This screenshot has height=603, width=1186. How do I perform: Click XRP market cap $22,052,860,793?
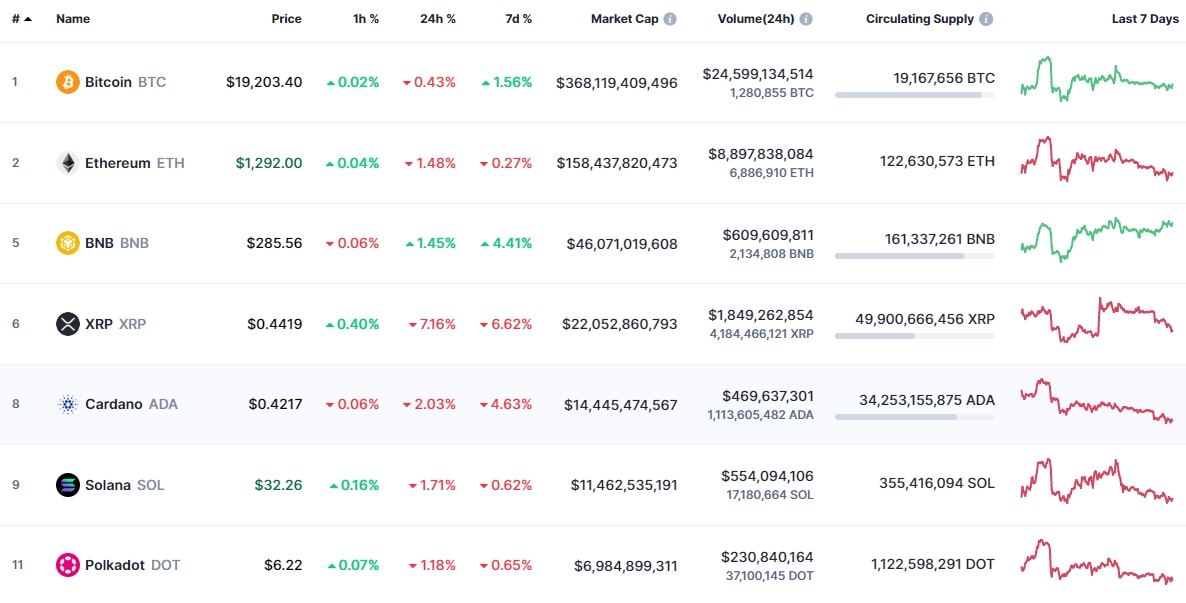[619, 324]
